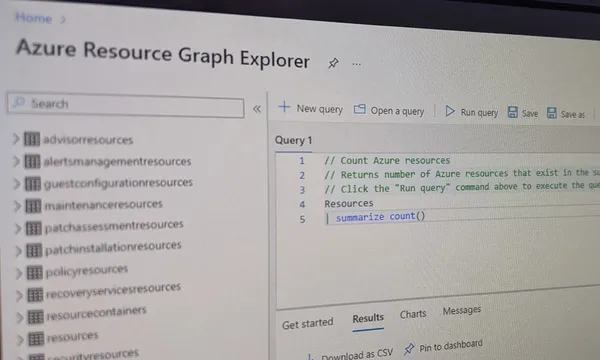Expand the patchassessmentresources tree node
Viewport: 600px width, 360px height.
(x=18, y=229)
